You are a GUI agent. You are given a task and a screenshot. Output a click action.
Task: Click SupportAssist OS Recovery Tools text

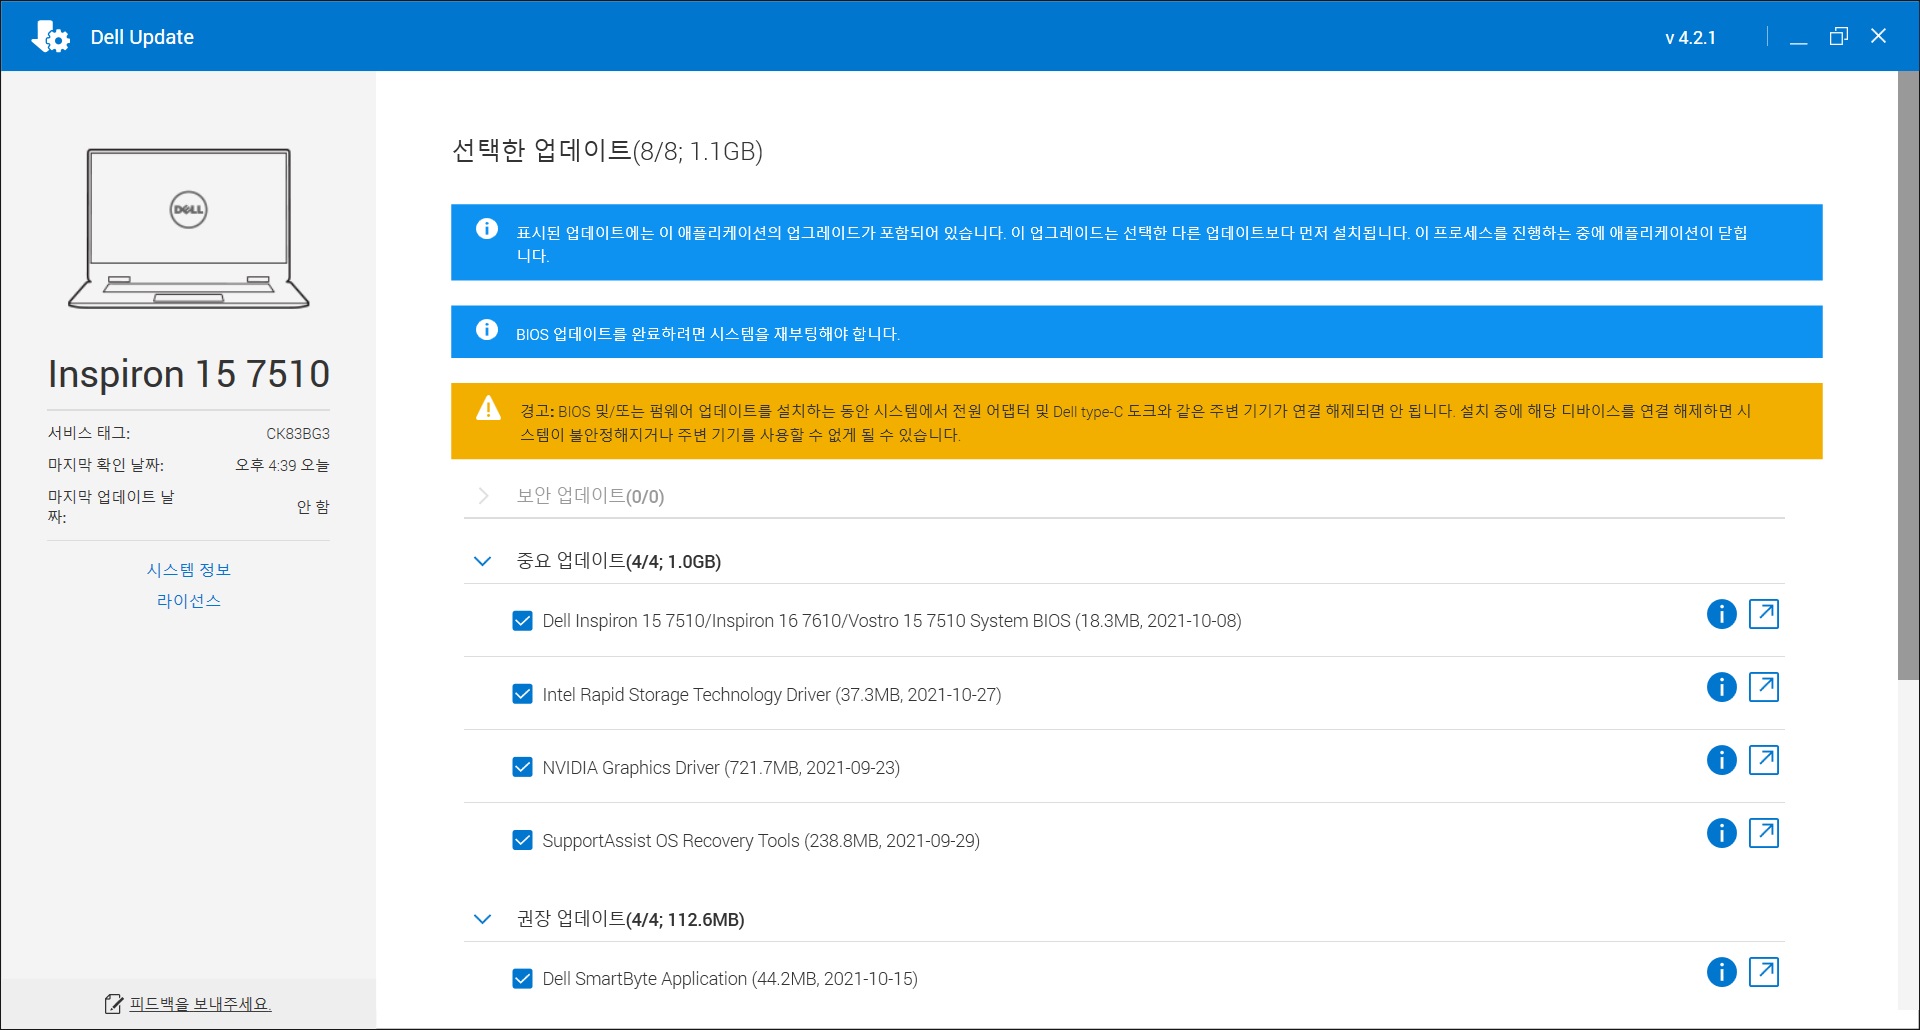(761, 841)
